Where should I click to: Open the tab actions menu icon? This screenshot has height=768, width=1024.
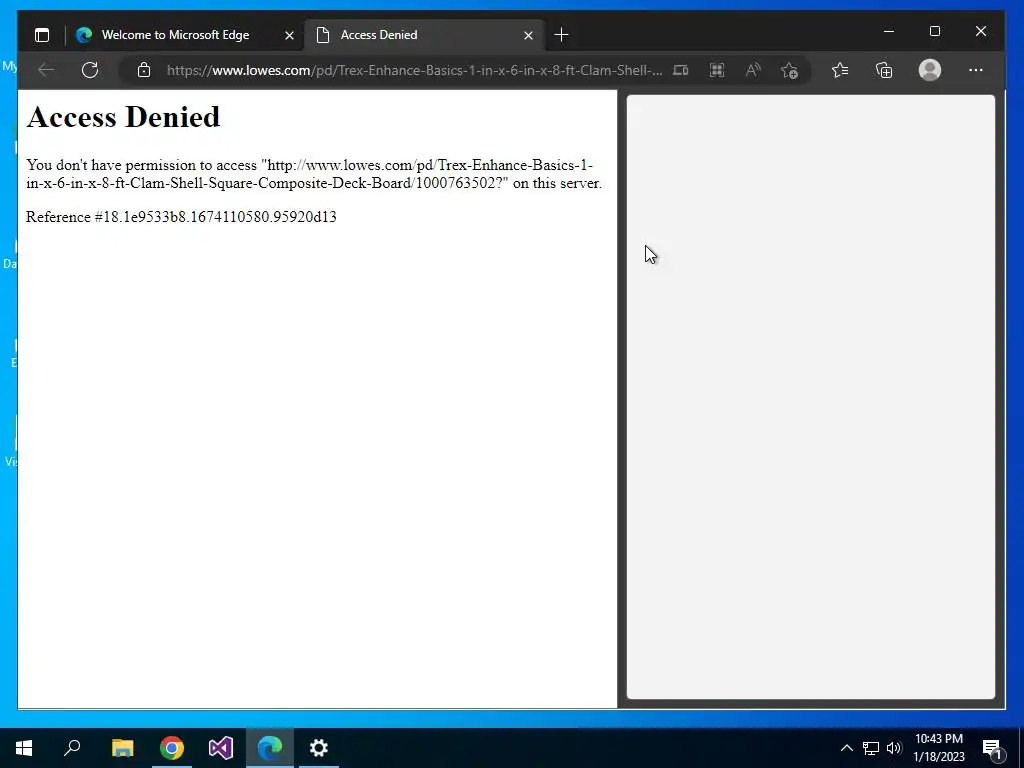click(42, 35)
